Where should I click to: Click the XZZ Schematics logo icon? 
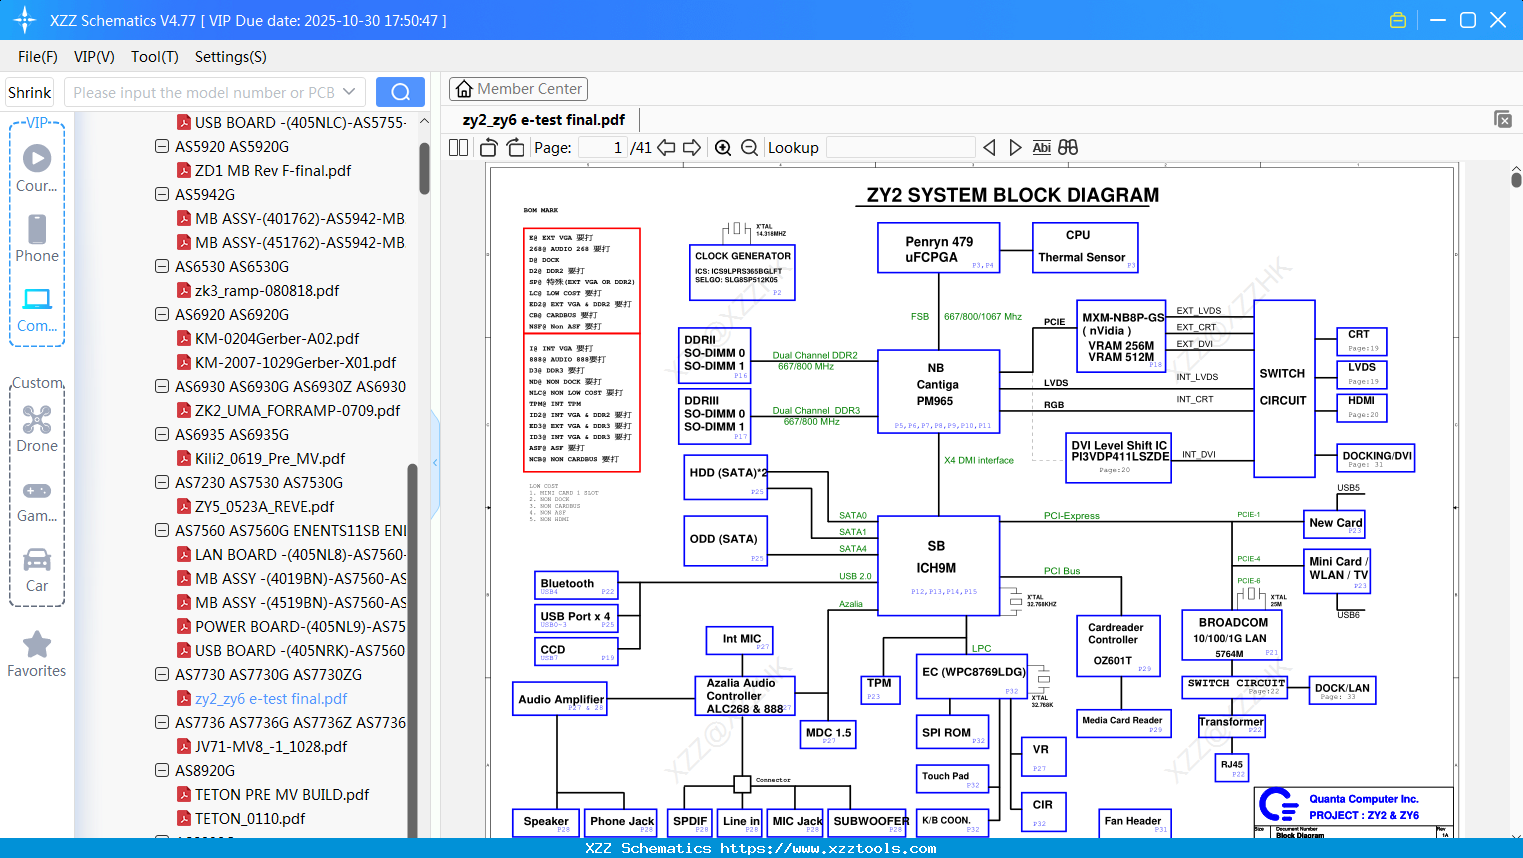pos(24,20)
